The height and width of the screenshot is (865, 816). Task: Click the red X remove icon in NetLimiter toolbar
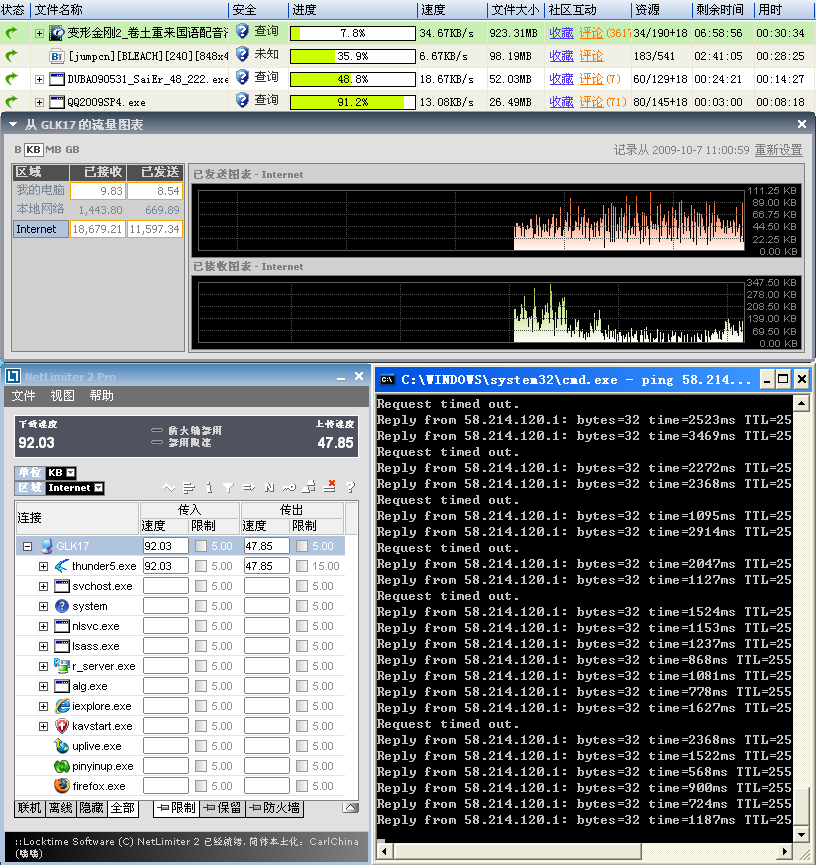tap(330, 487)
